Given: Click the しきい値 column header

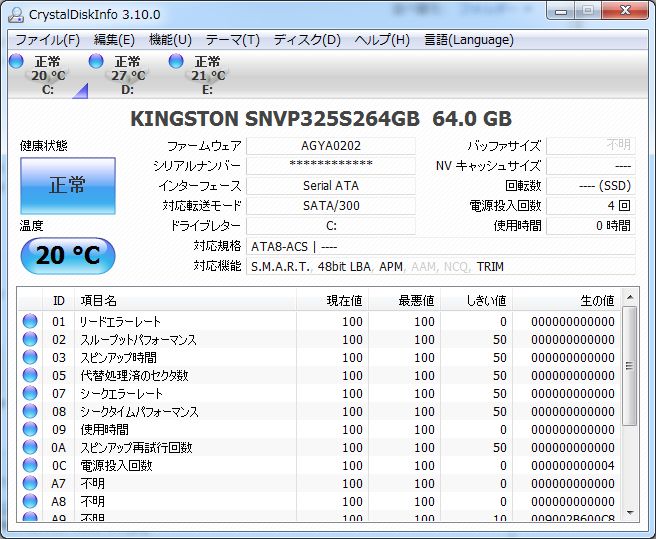Looking at the screenshot, I should tap(477, 300).
